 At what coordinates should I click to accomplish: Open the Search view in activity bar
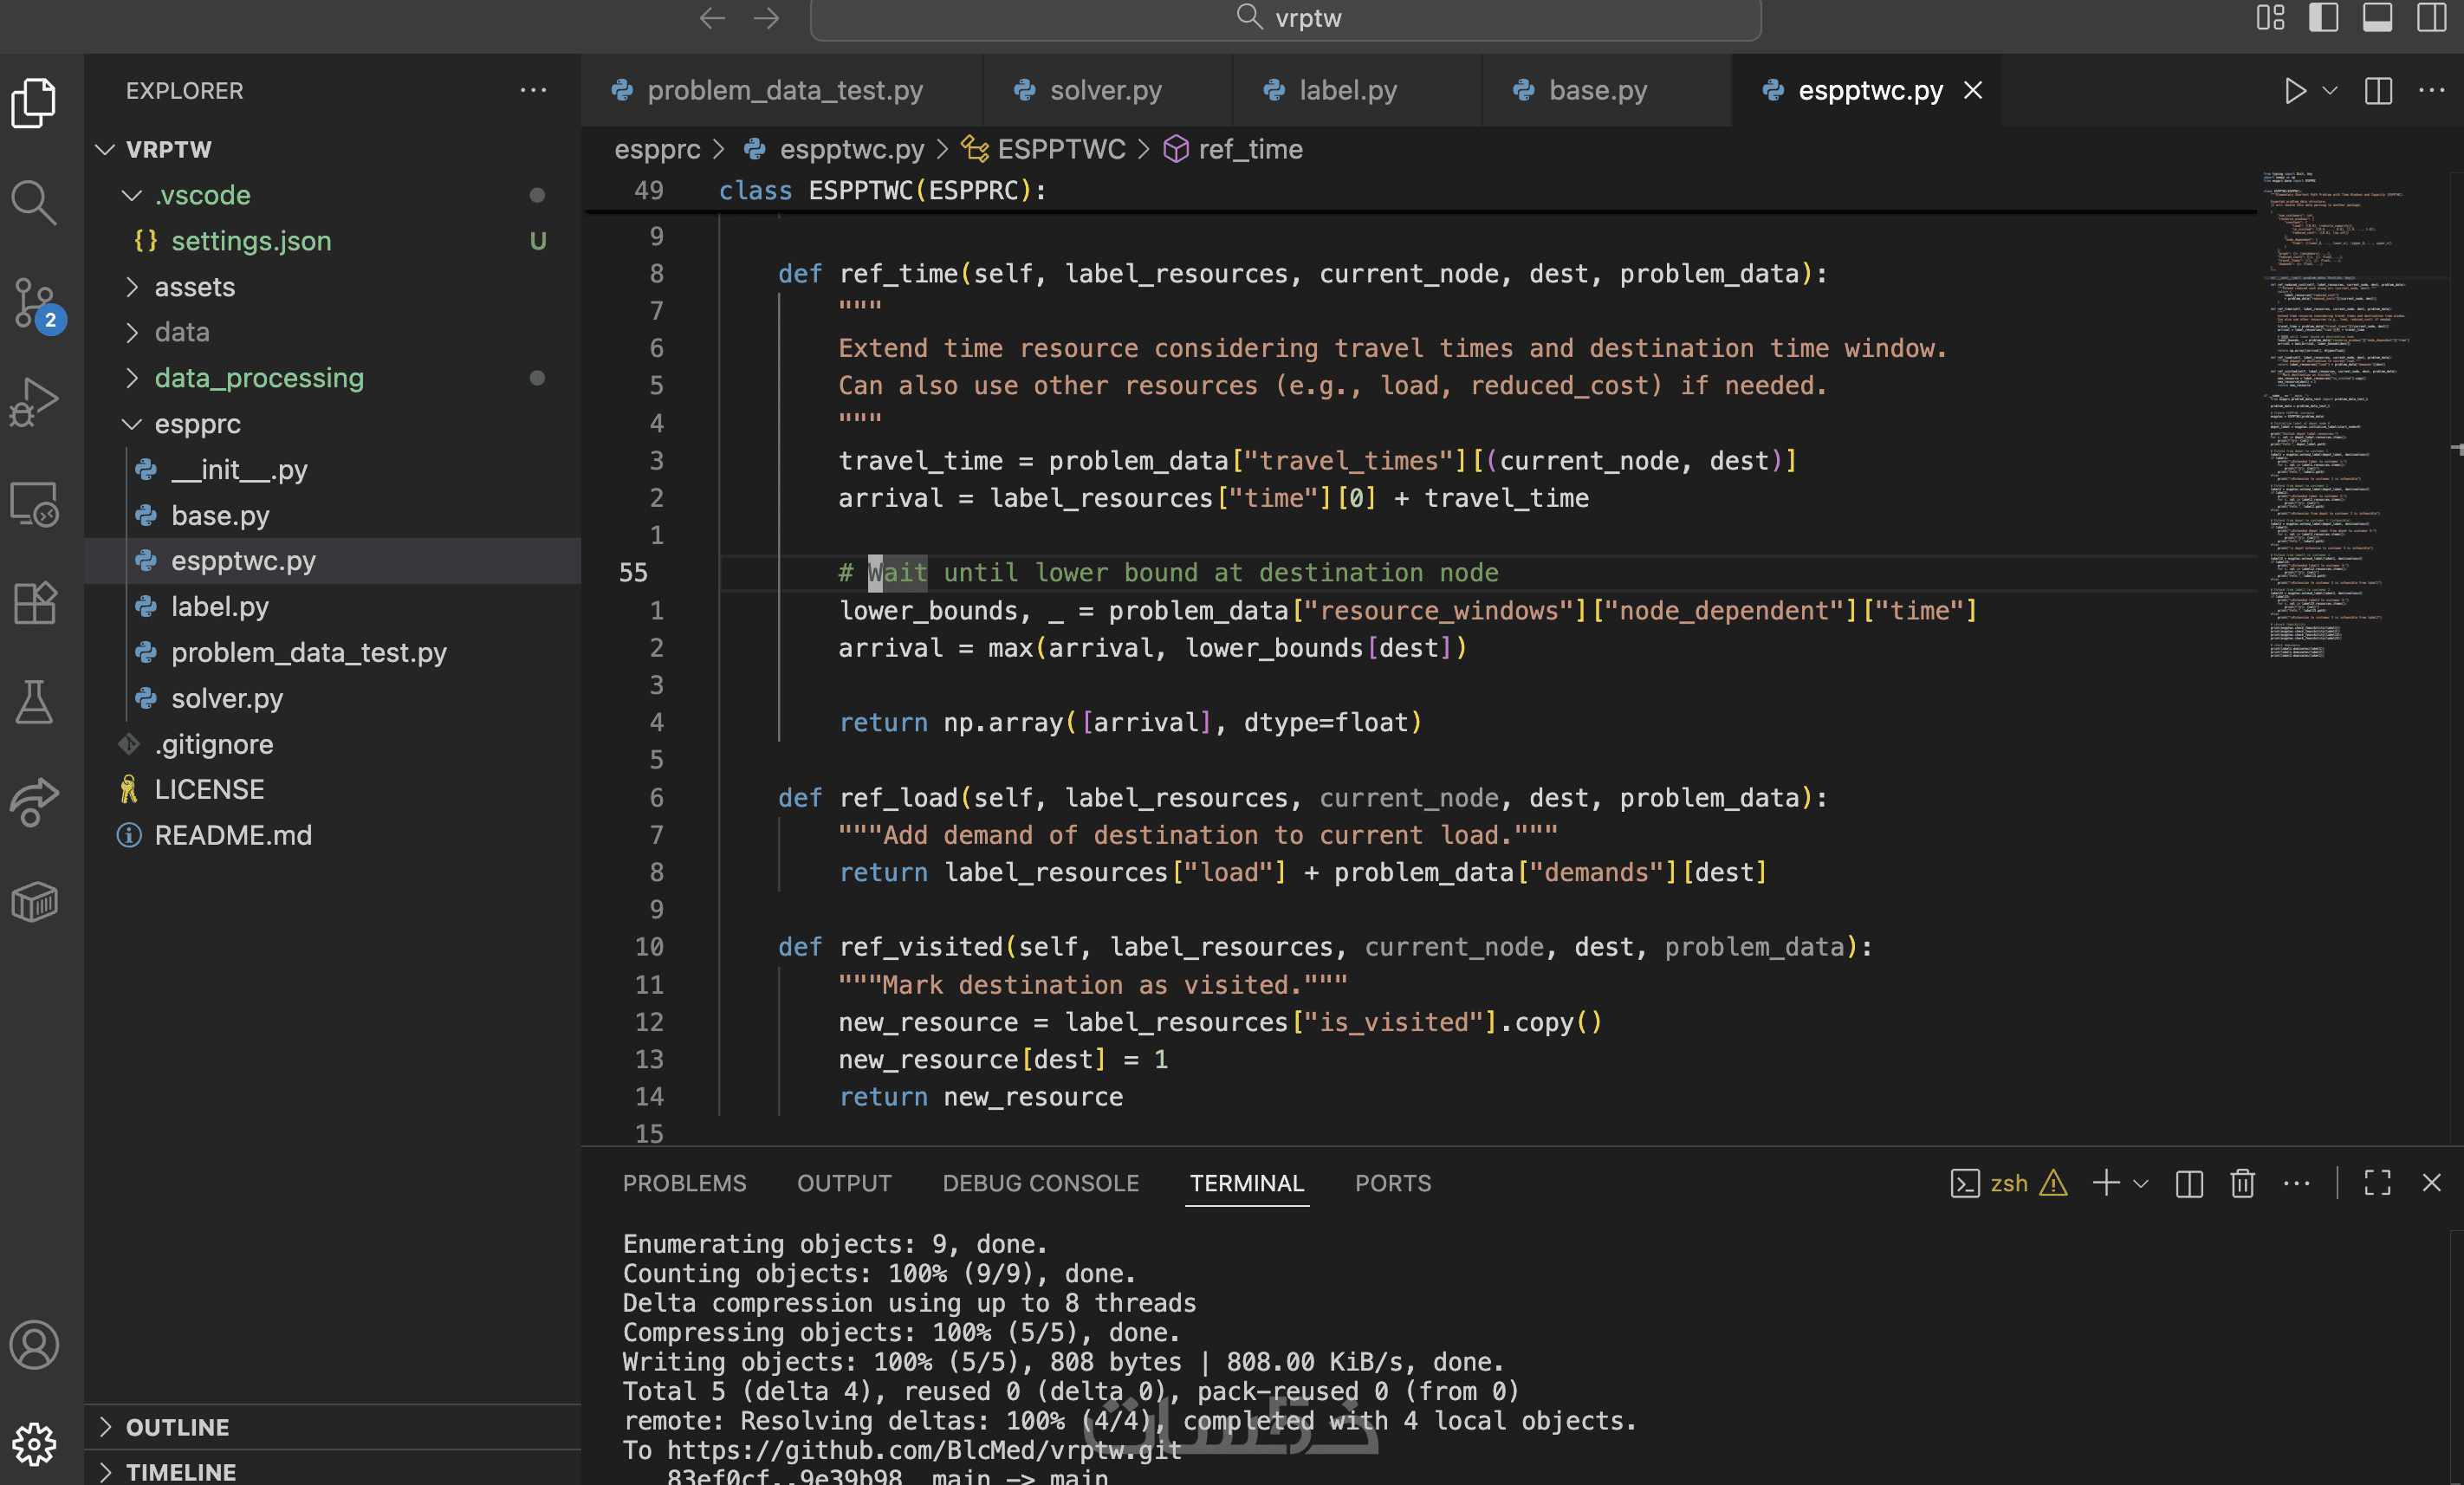coord(34,203)
